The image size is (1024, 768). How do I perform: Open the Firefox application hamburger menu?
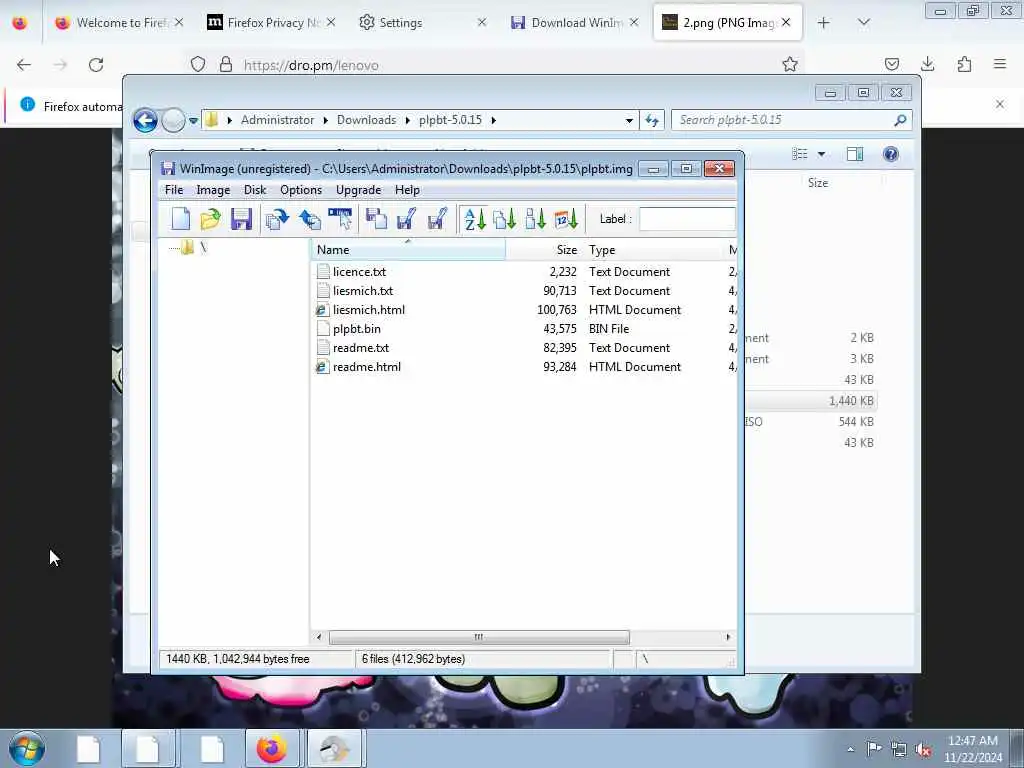tap(1000, 64)
